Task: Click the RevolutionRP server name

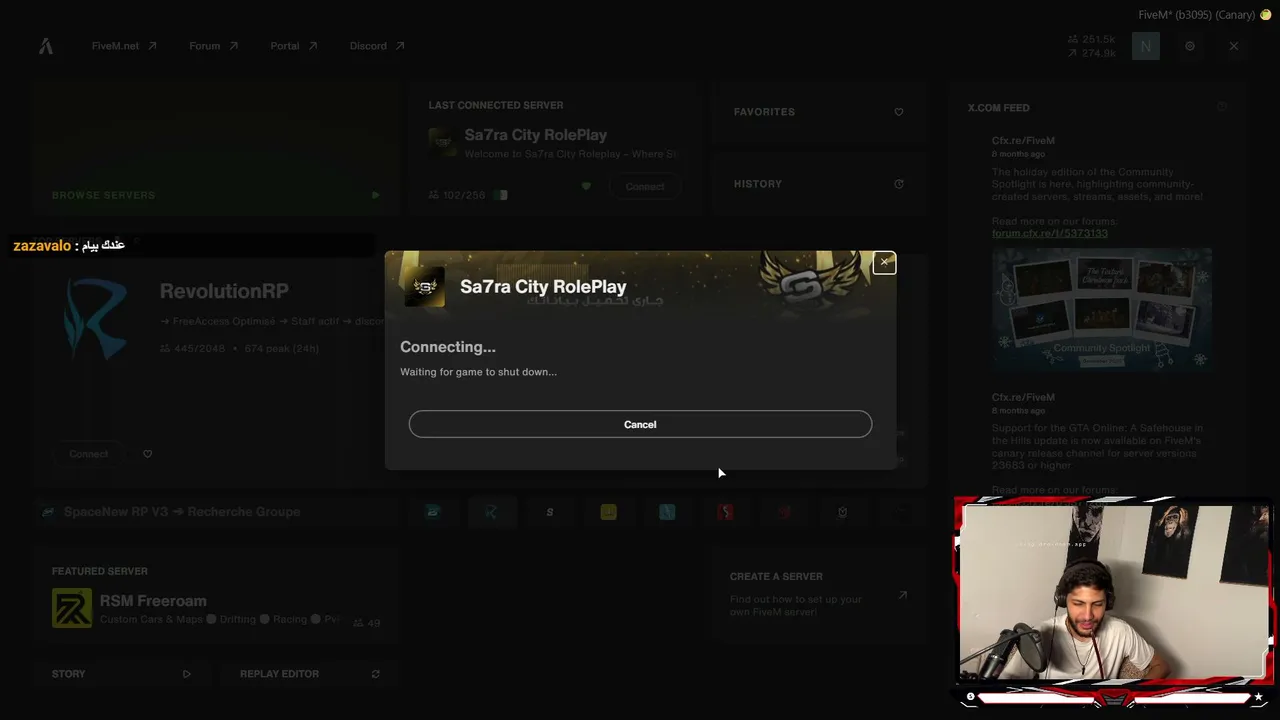Action: pyautogui.click(x=224, y=291)
